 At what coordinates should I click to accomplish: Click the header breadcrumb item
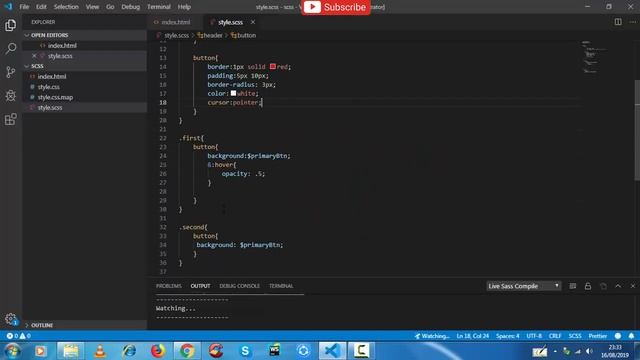[x=210, y=36]
